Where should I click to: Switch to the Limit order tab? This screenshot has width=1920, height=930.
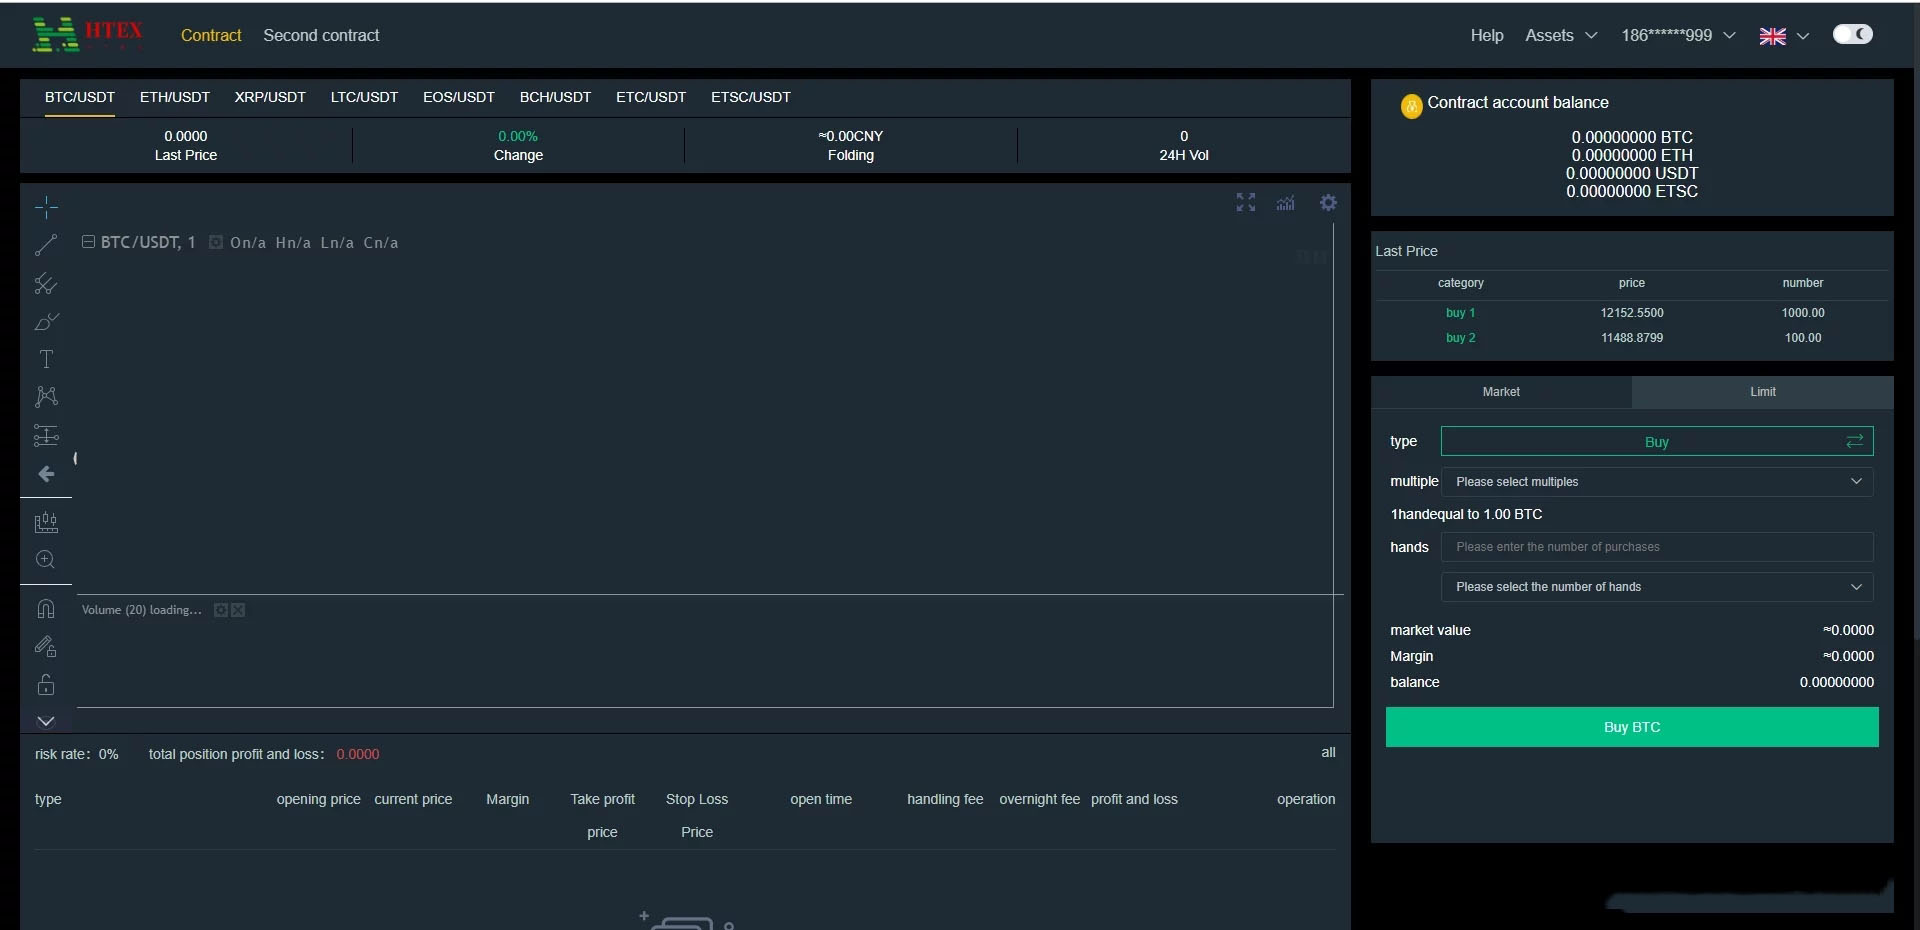1762,392
